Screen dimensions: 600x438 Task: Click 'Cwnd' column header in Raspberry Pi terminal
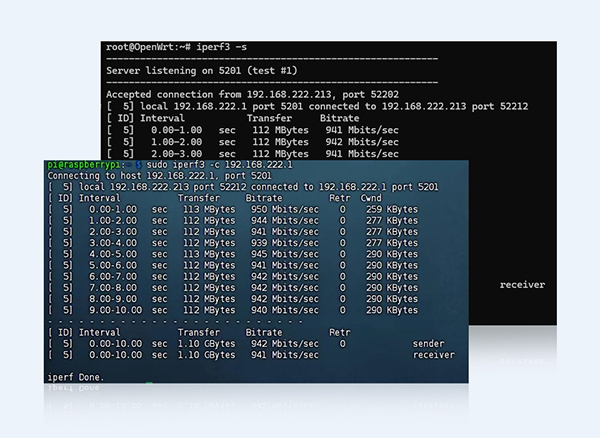(371, 198)
